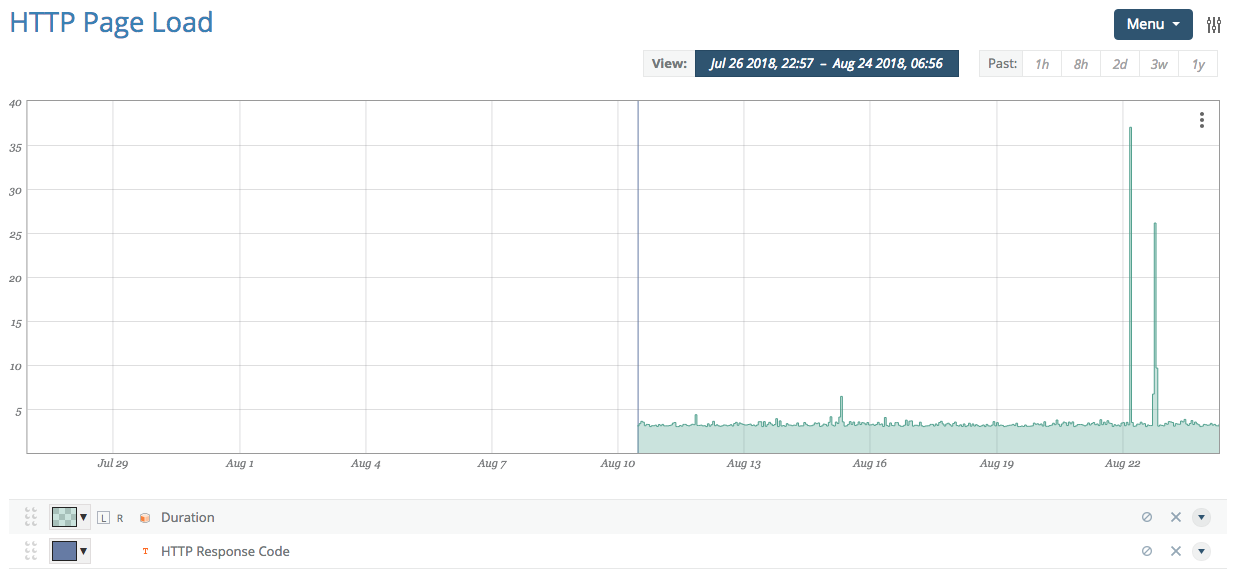1239x581 pixels.
Task: Switch to the 1y past range
Action: (x=1197, y=63)
